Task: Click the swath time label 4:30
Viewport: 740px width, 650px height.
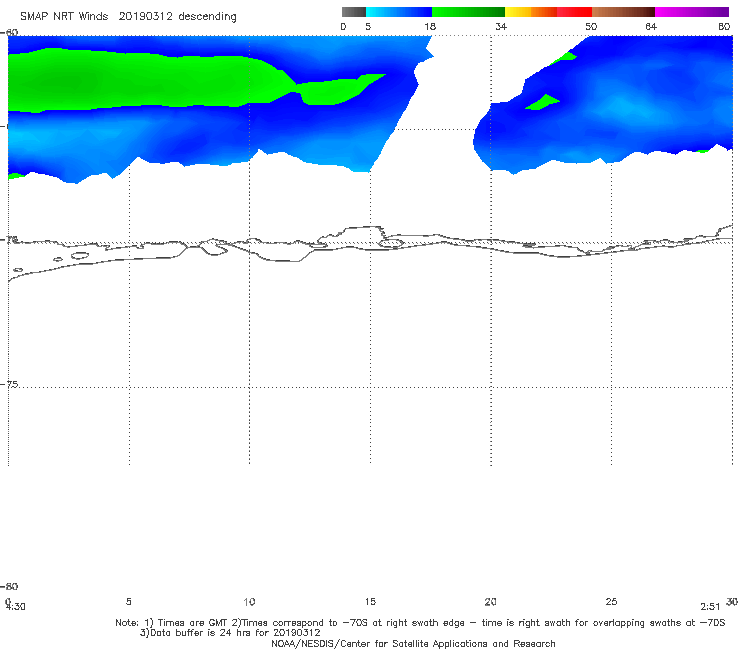Action: click(16, 607)
